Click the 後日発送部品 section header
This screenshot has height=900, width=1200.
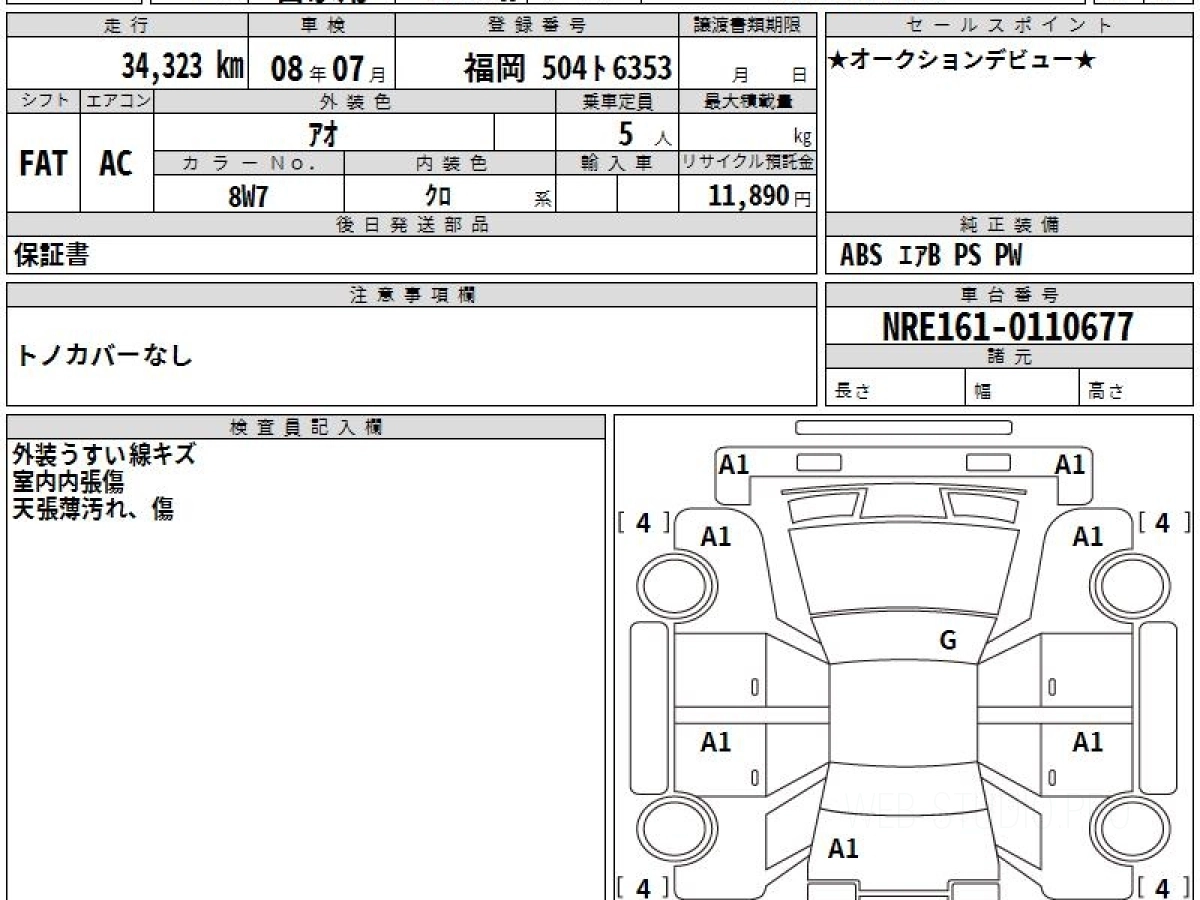click(412, 225)
